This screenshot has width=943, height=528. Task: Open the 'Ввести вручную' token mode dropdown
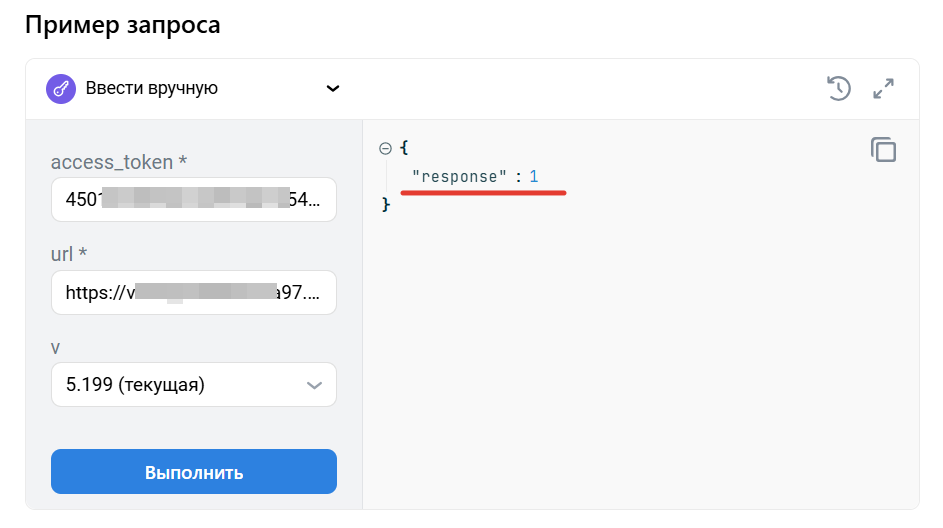193,88
